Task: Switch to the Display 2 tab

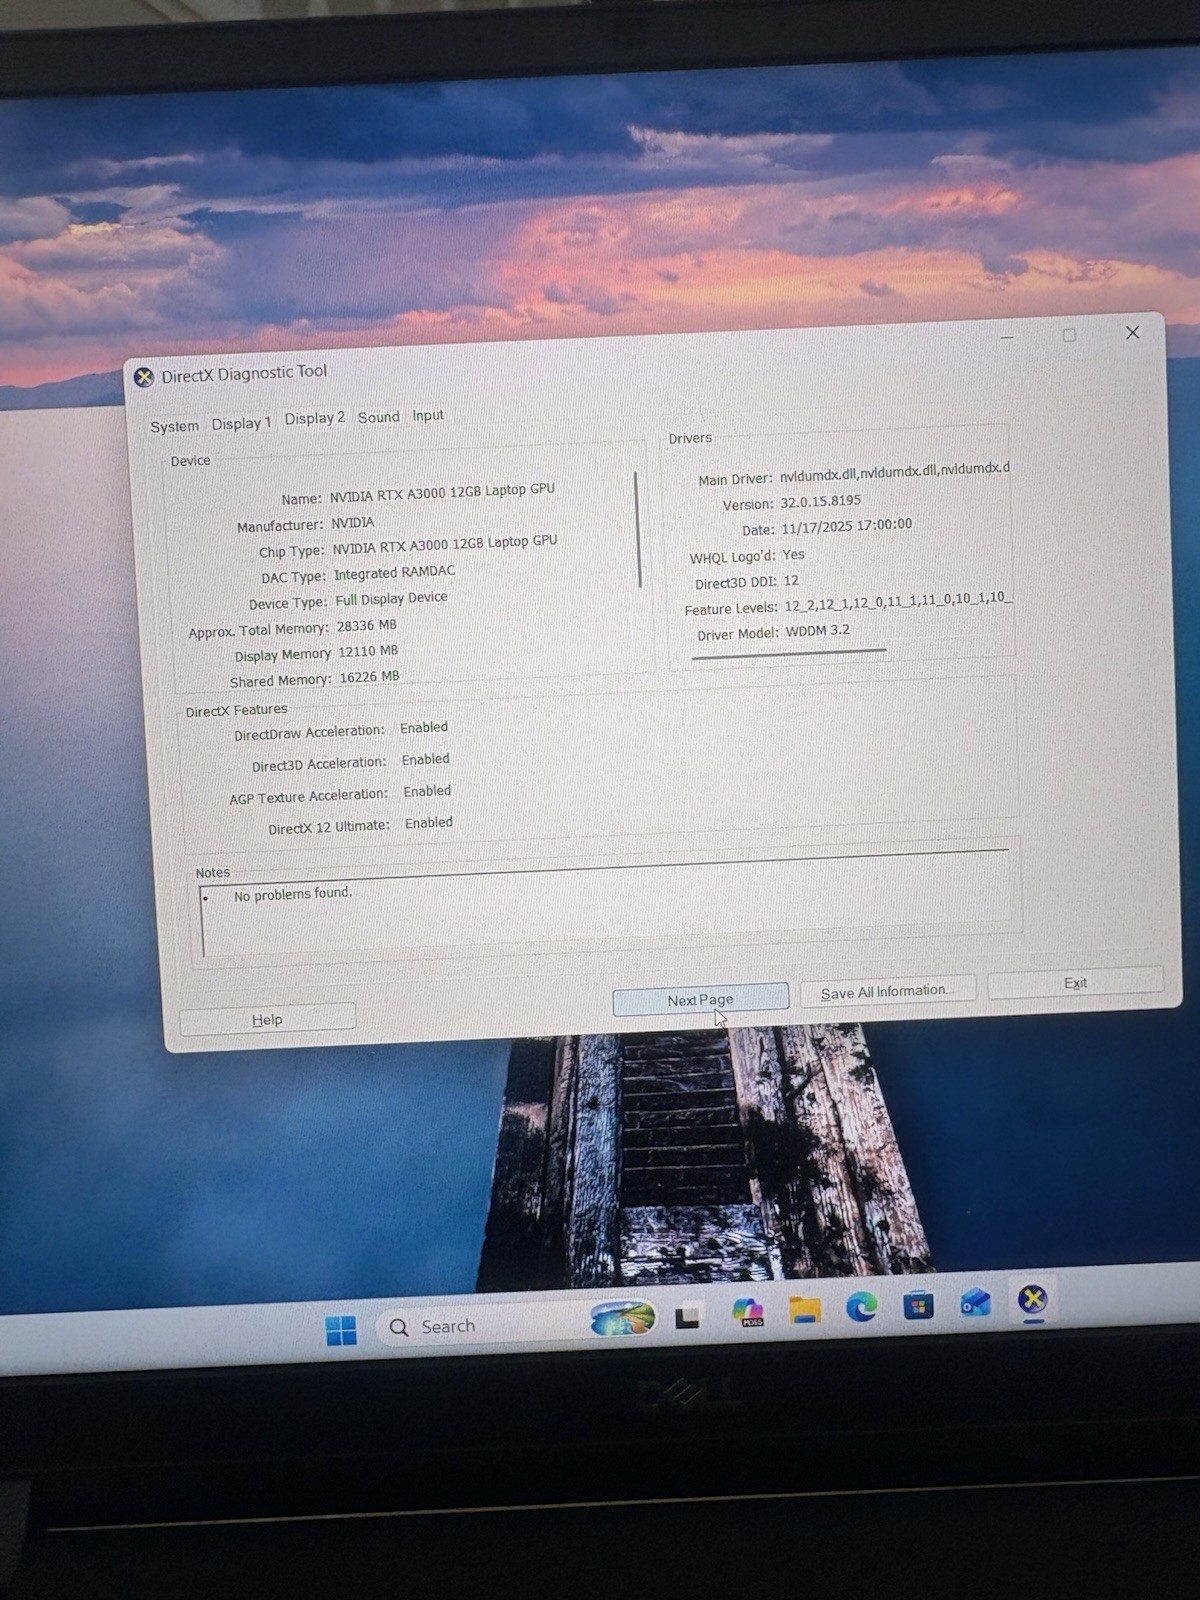Action: [314, 418]
